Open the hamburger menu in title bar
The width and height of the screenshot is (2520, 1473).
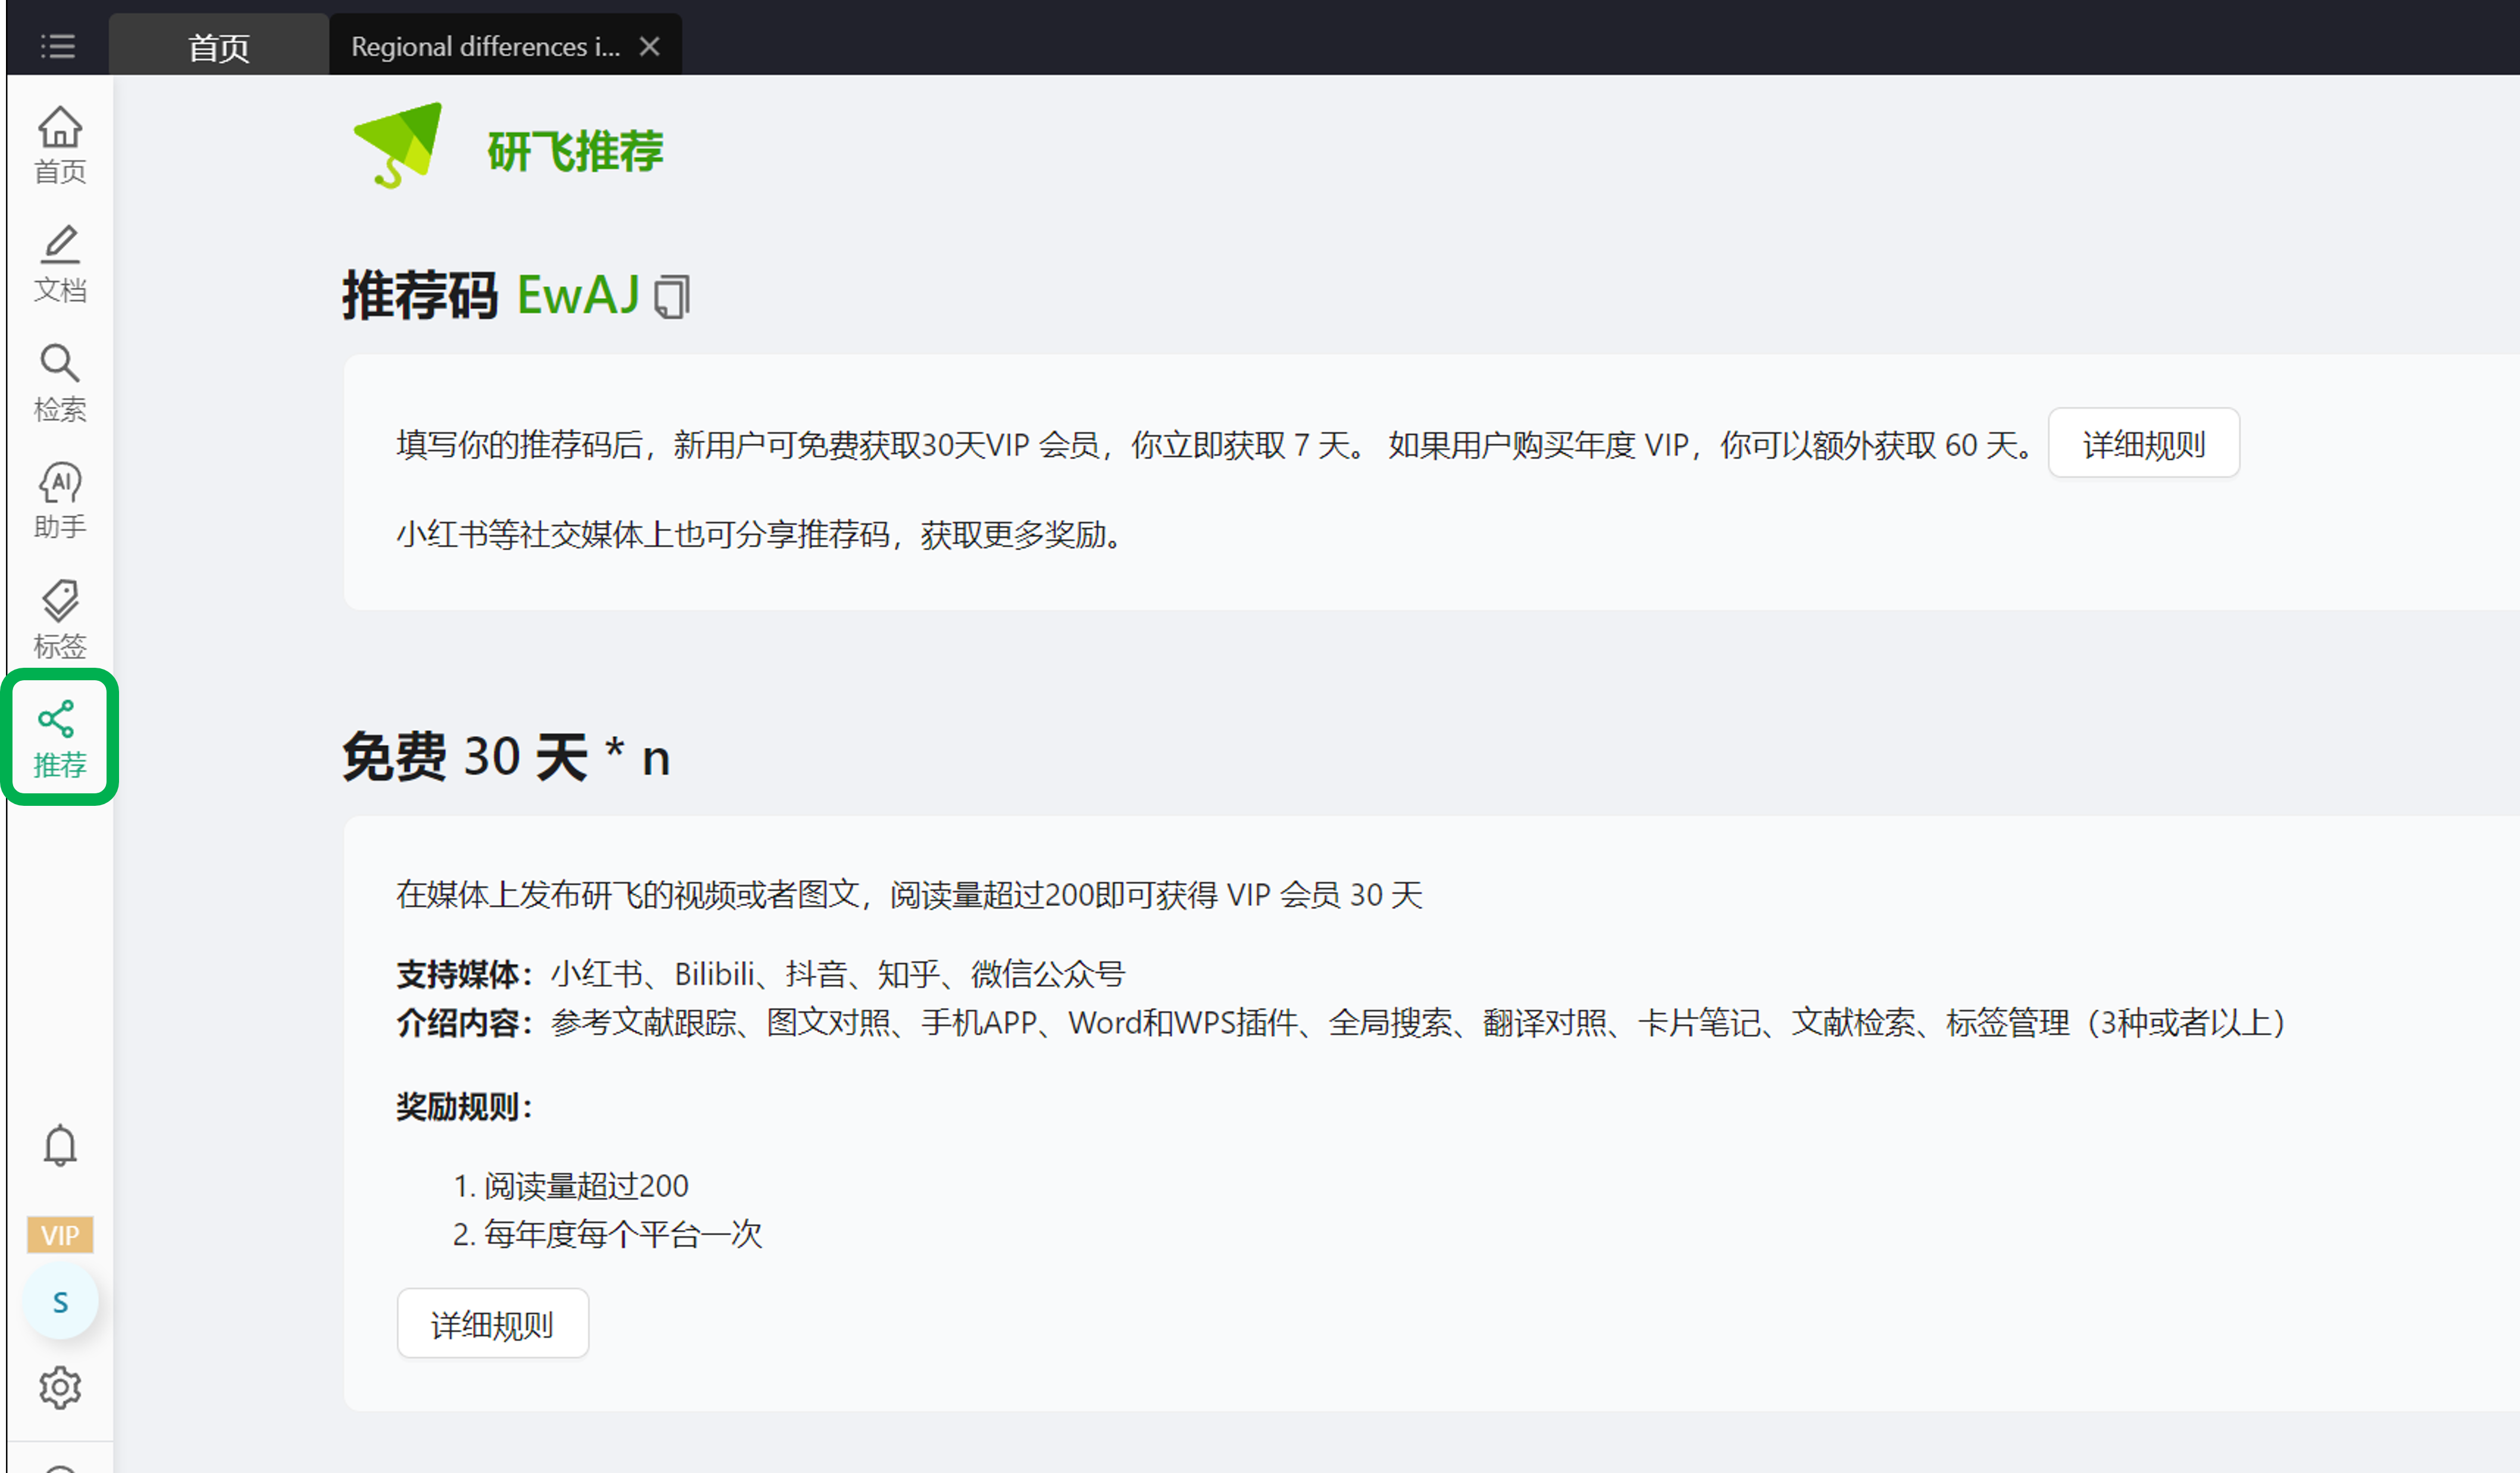58,46
